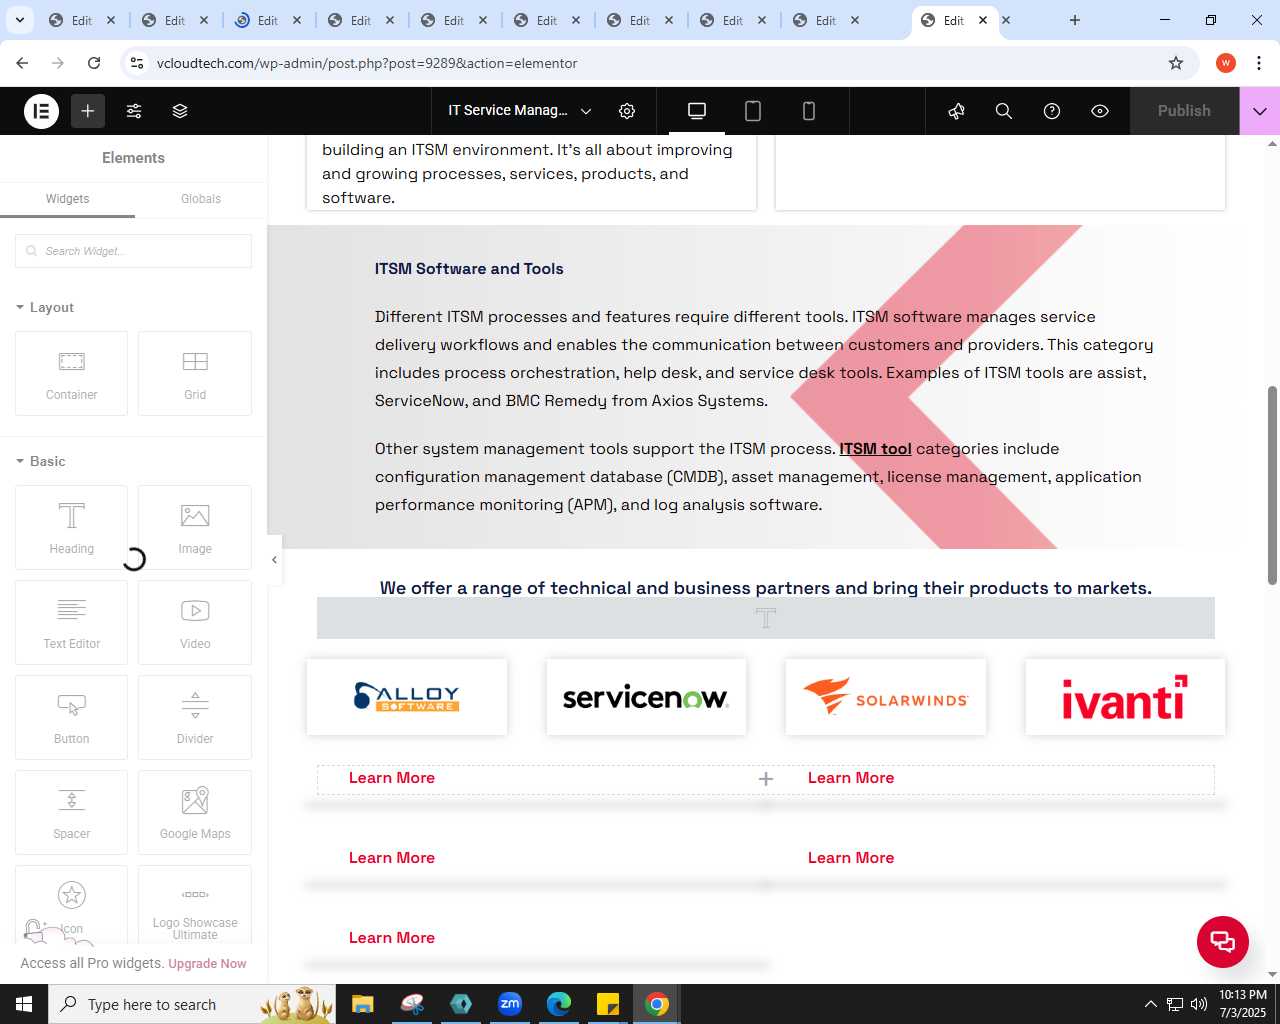Image resolution: width=1280 pixels, height=1024 pixels.
Task: Select the Button widget
Action: tap(72, 717)
